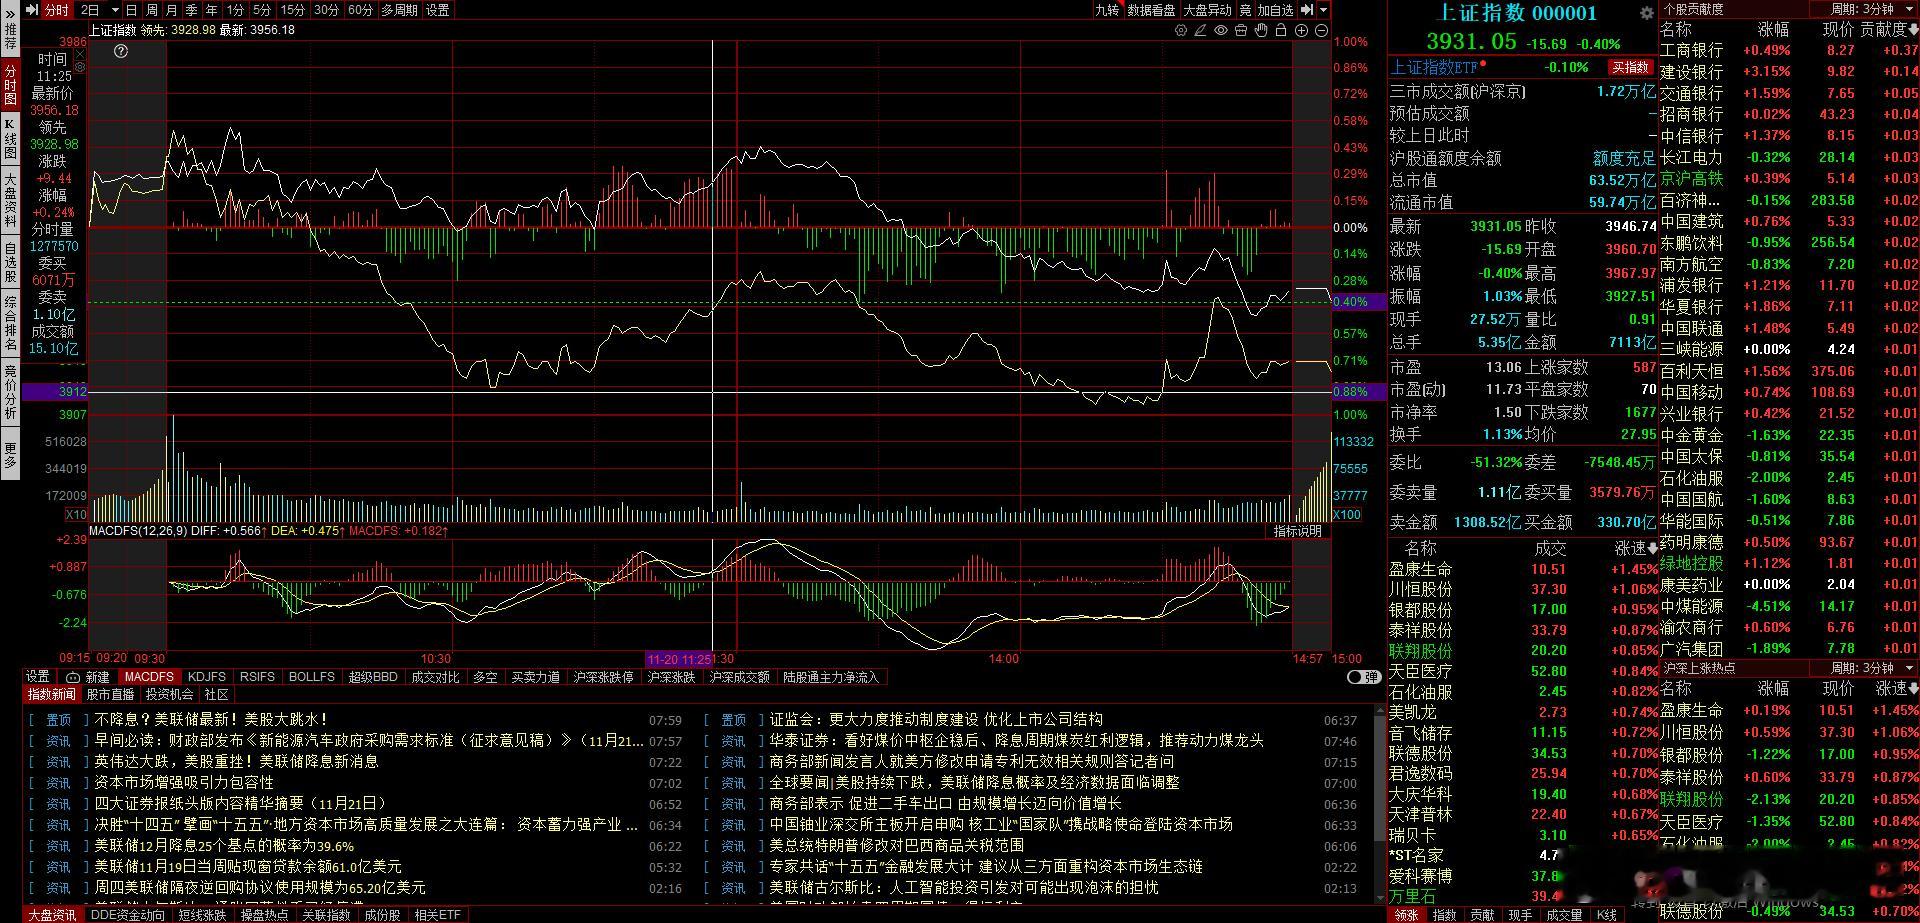Toggle the chart lock icon
Viewport: 1920px width, 923px height.
click(1281, 31)
